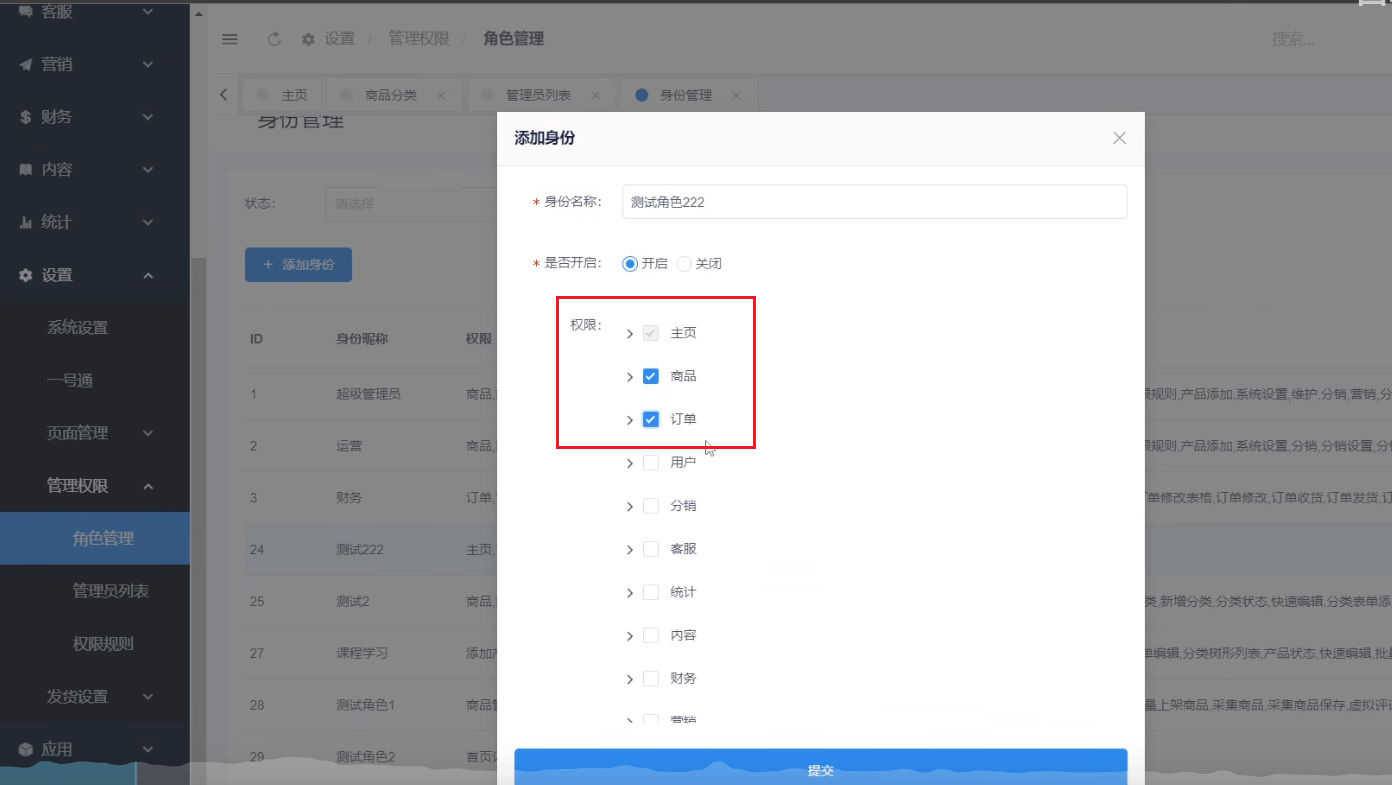Open the 营销 sidebar menu
Image resolution: width=1392 pixels, height=785 pixels.
click(95, 65)
